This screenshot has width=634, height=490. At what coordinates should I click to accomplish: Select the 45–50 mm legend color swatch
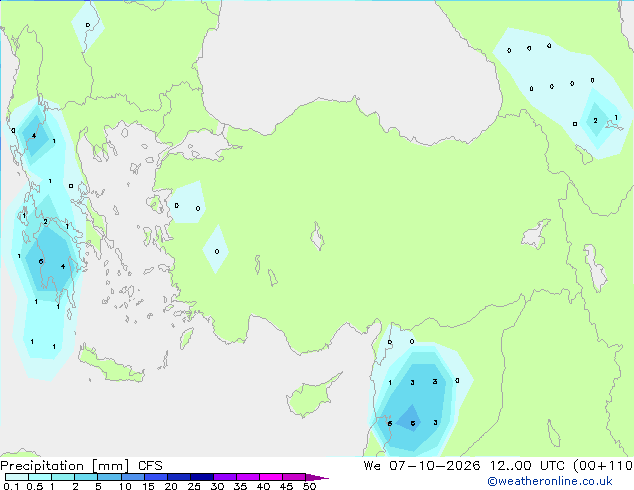(294, 477)
